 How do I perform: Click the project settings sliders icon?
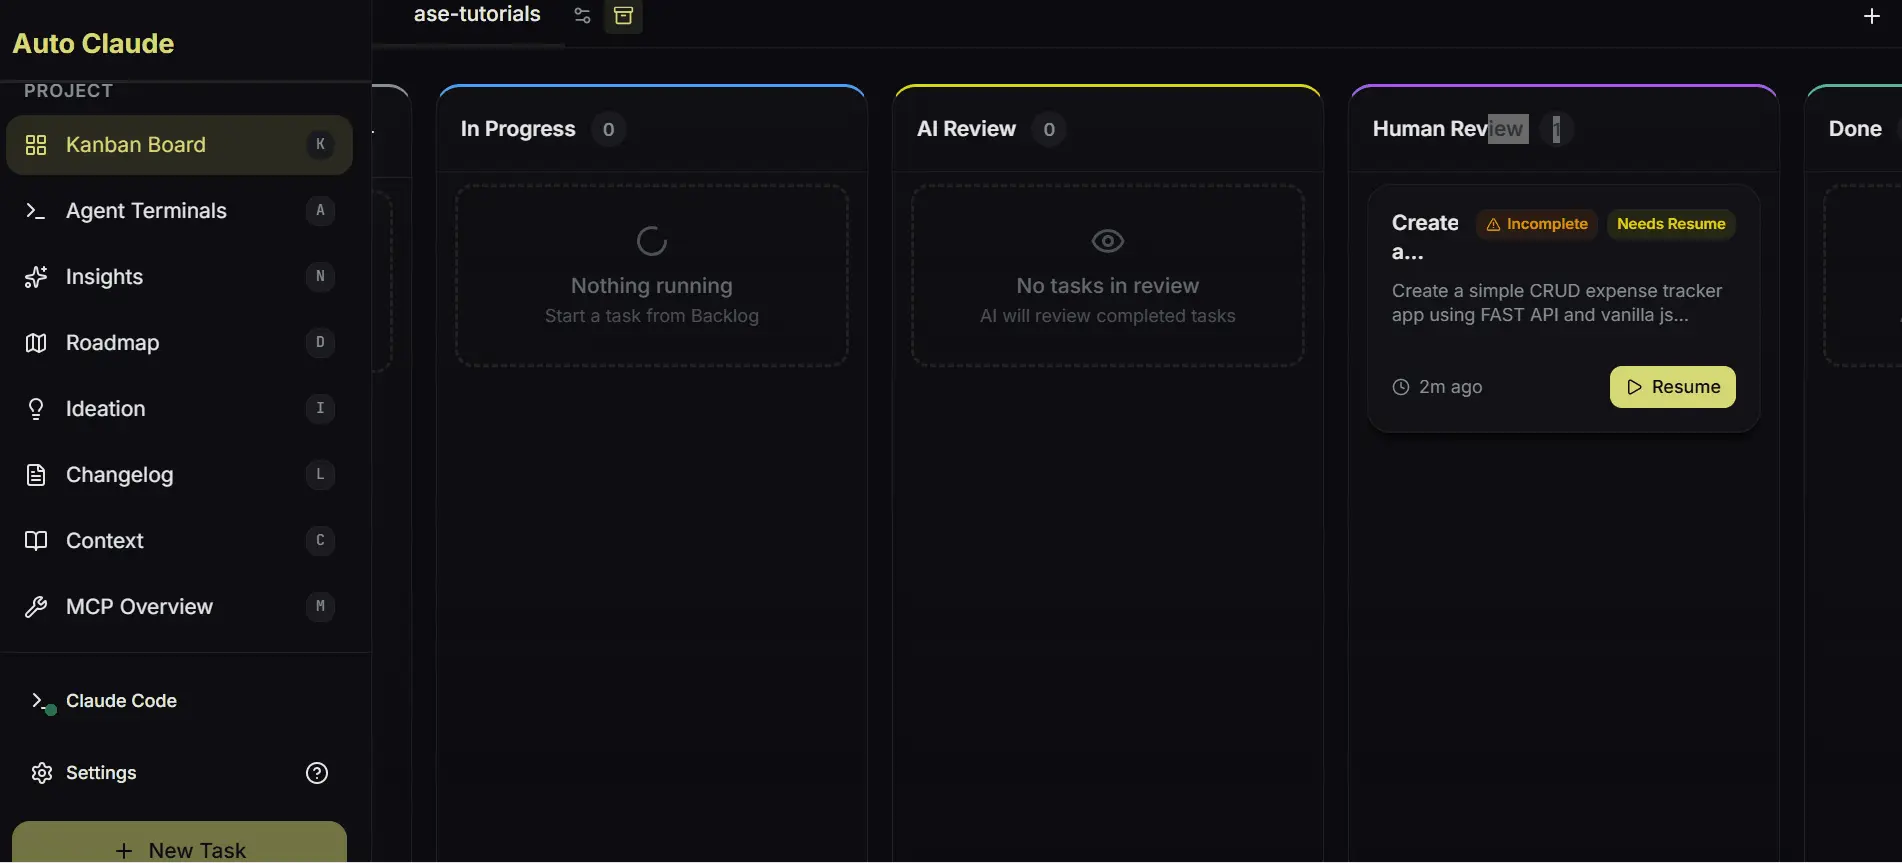tap(582, 16)
